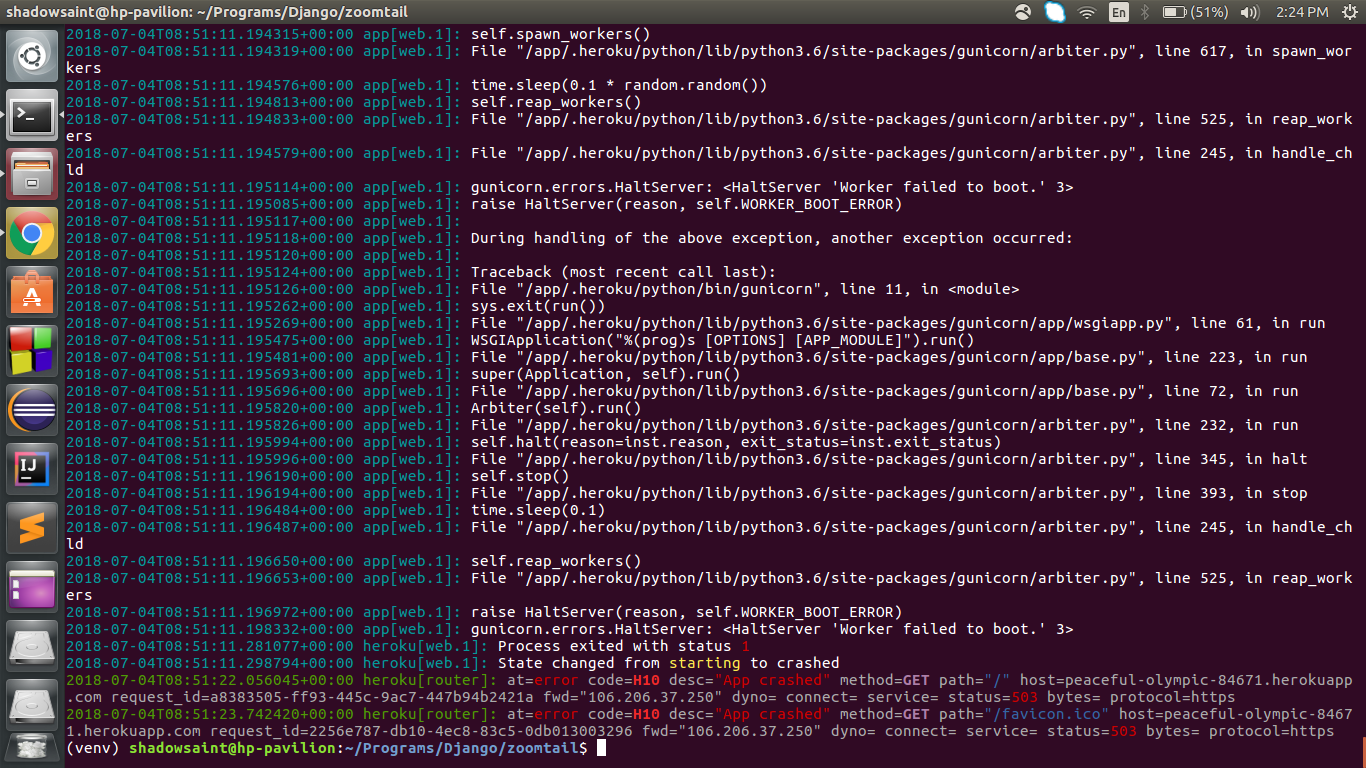Viewport: 1366px width, 768px height.
Task: Open the En keyboard layout indicator
Action: pyautogui.click(x=1119, y=12)
